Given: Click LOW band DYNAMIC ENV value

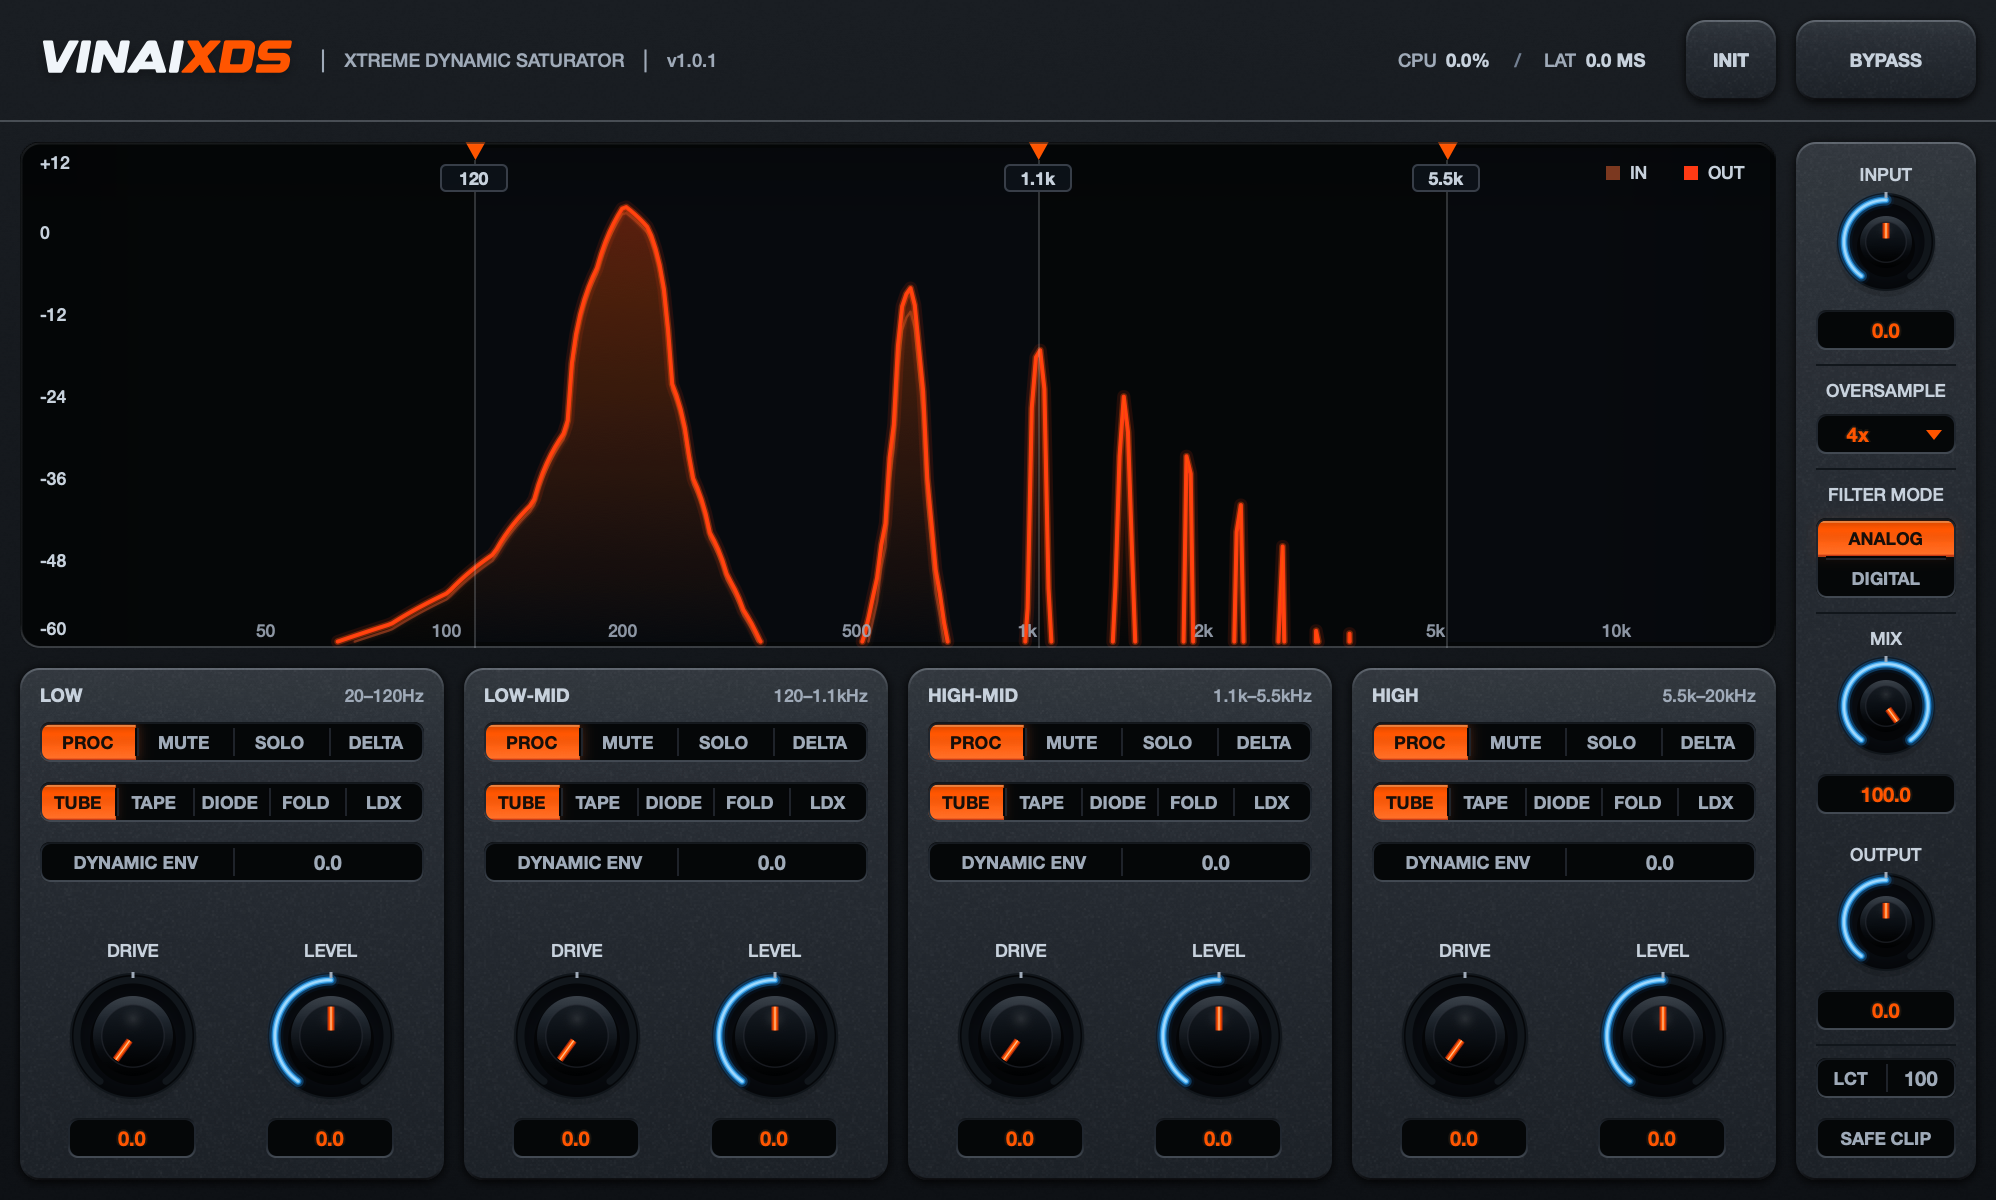Looking at the screenshot, I should pyautogui.click(x=328, y=862).
